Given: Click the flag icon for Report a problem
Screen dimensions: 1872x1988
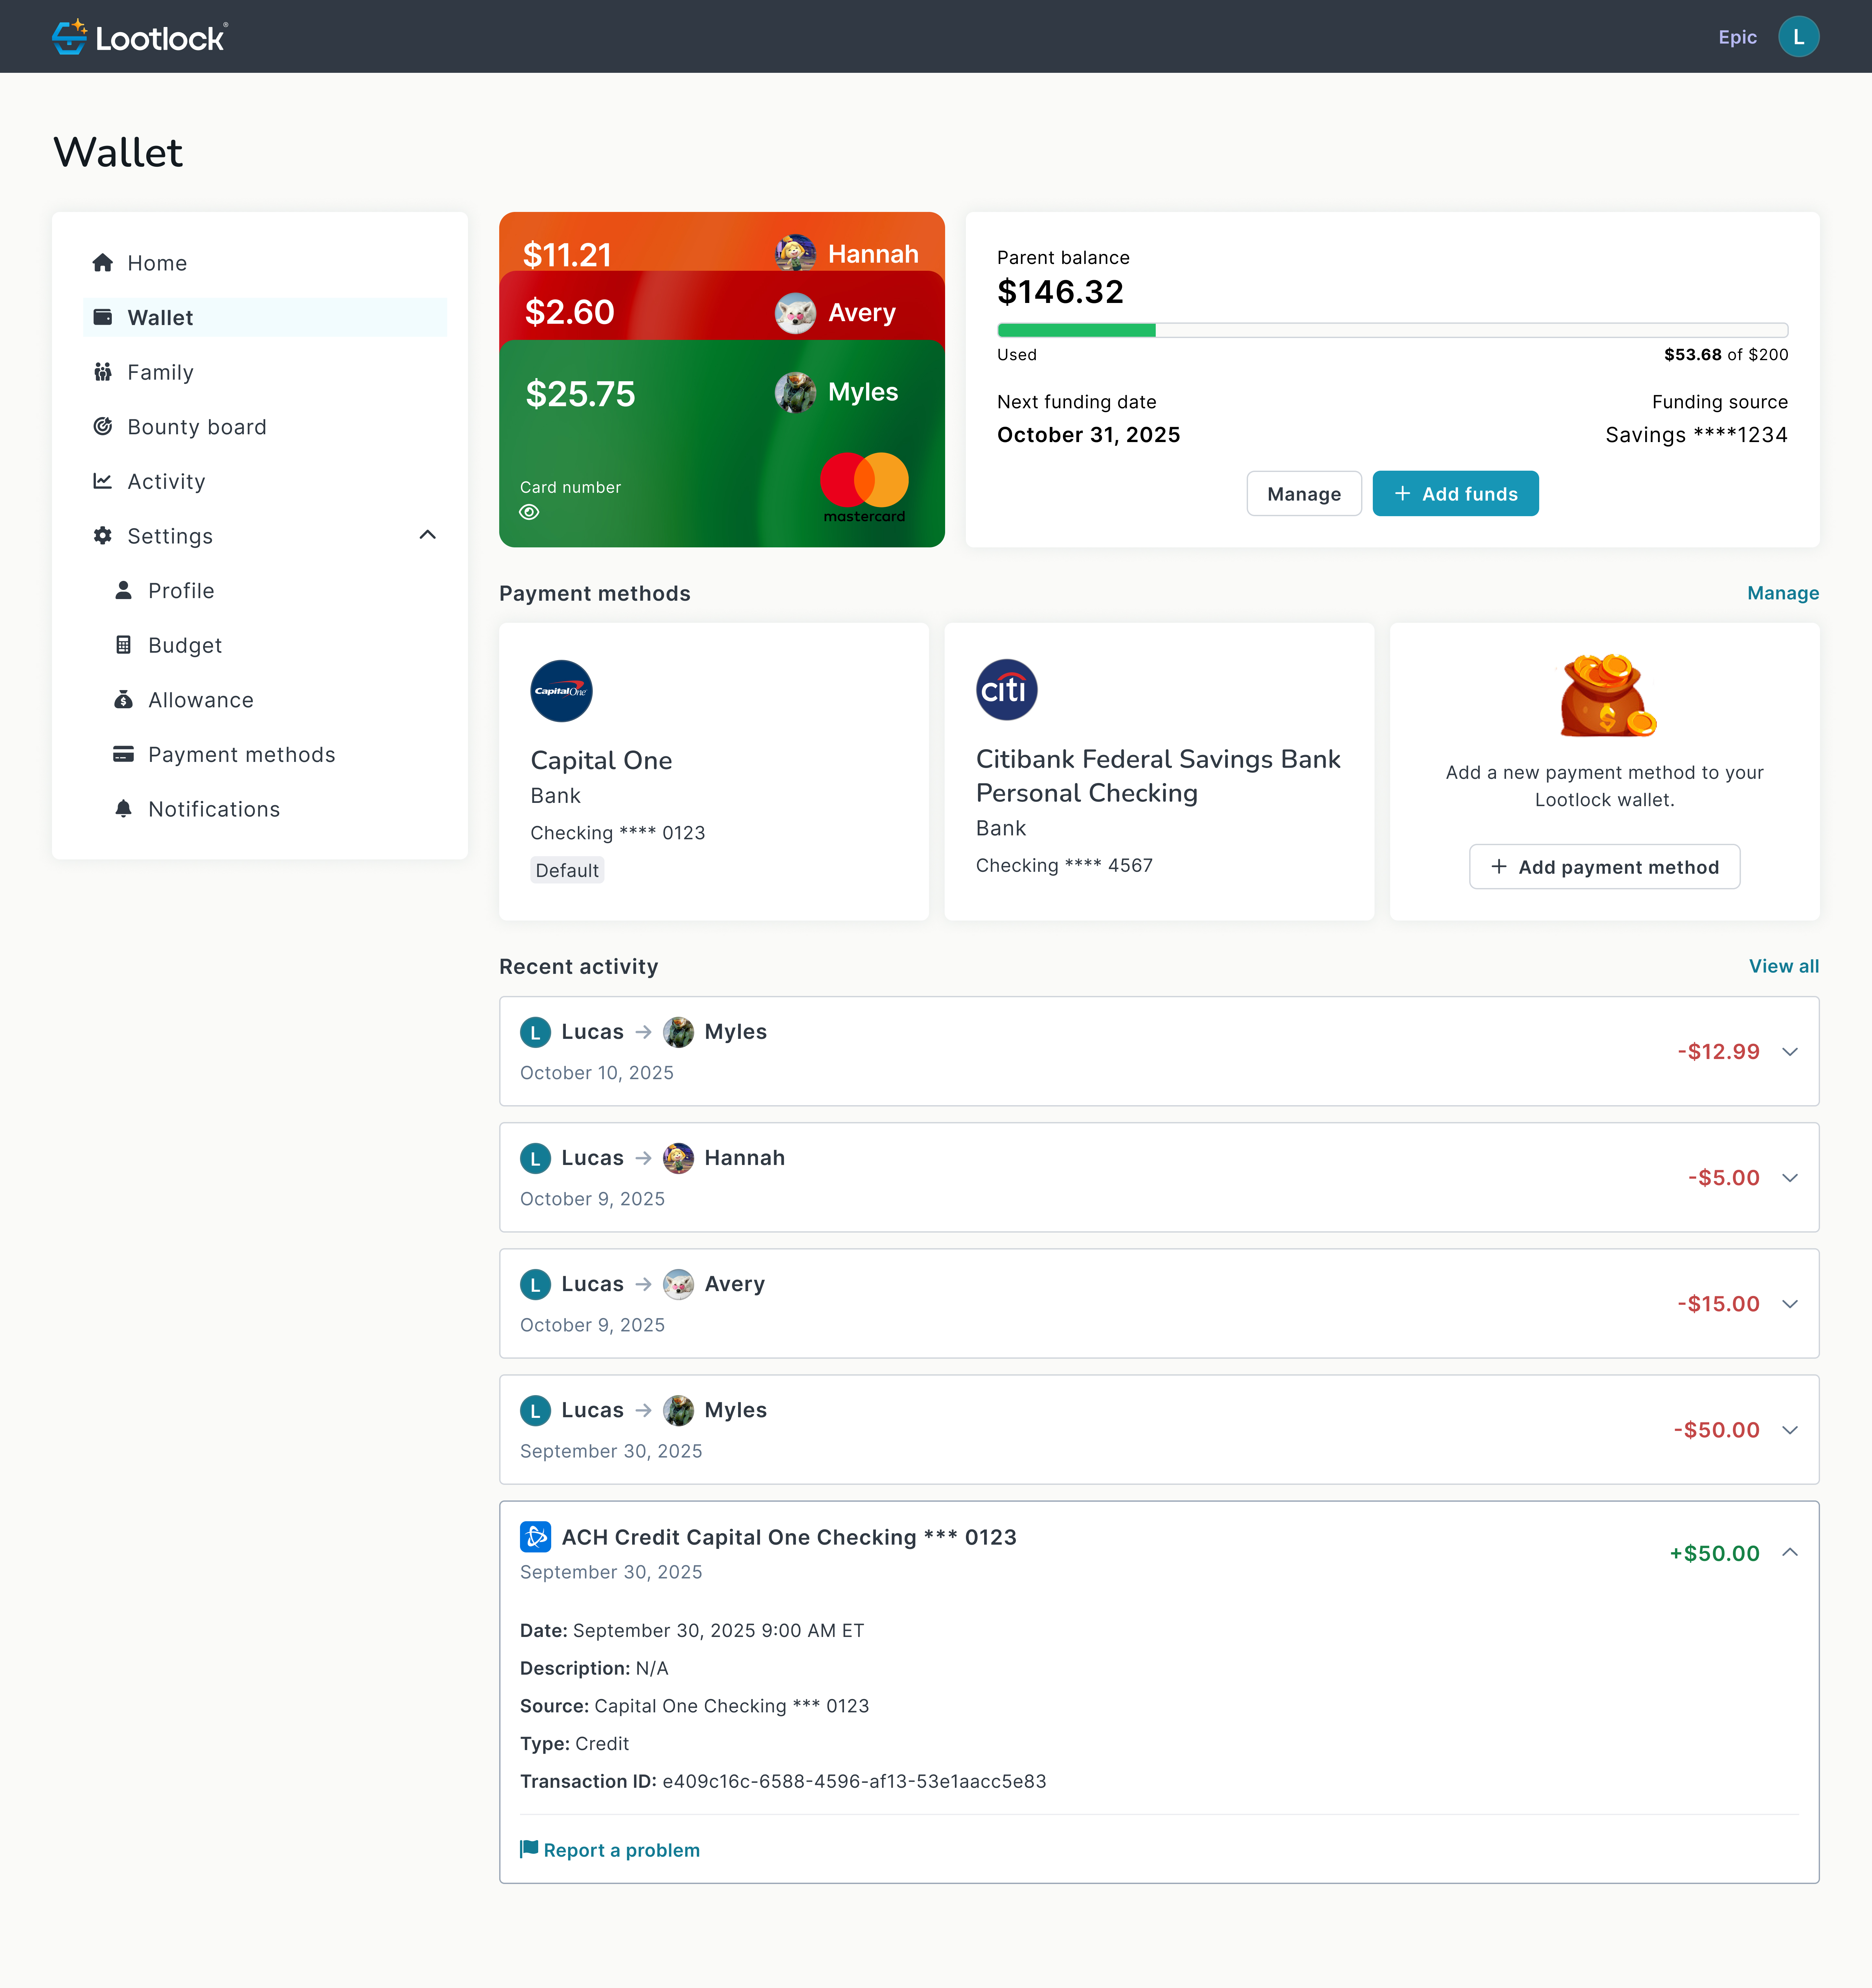Looking at the screenshot, I should click(529, 1849).
